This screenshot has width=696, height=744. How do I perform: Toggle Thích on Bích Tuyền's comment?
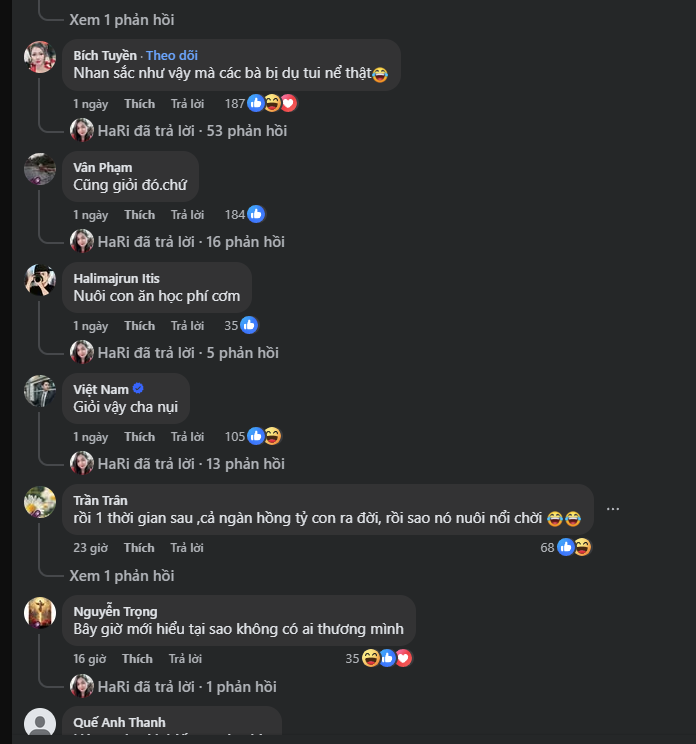139,103
